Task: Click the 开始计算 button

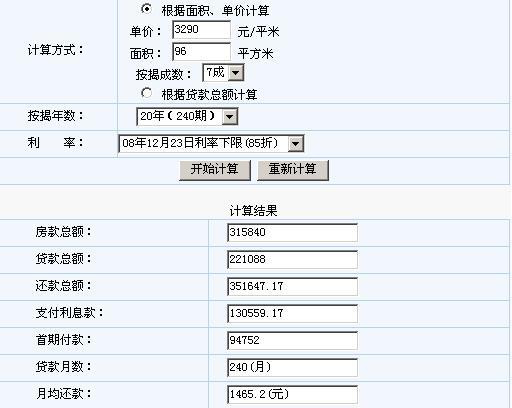Action: [215, 170]
